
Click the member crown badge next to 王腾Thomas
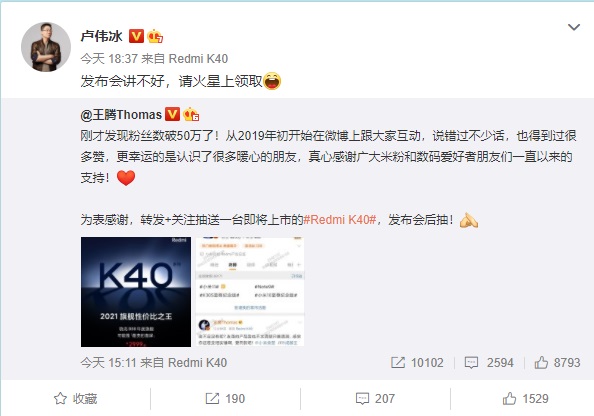click(x=191, y=114)
